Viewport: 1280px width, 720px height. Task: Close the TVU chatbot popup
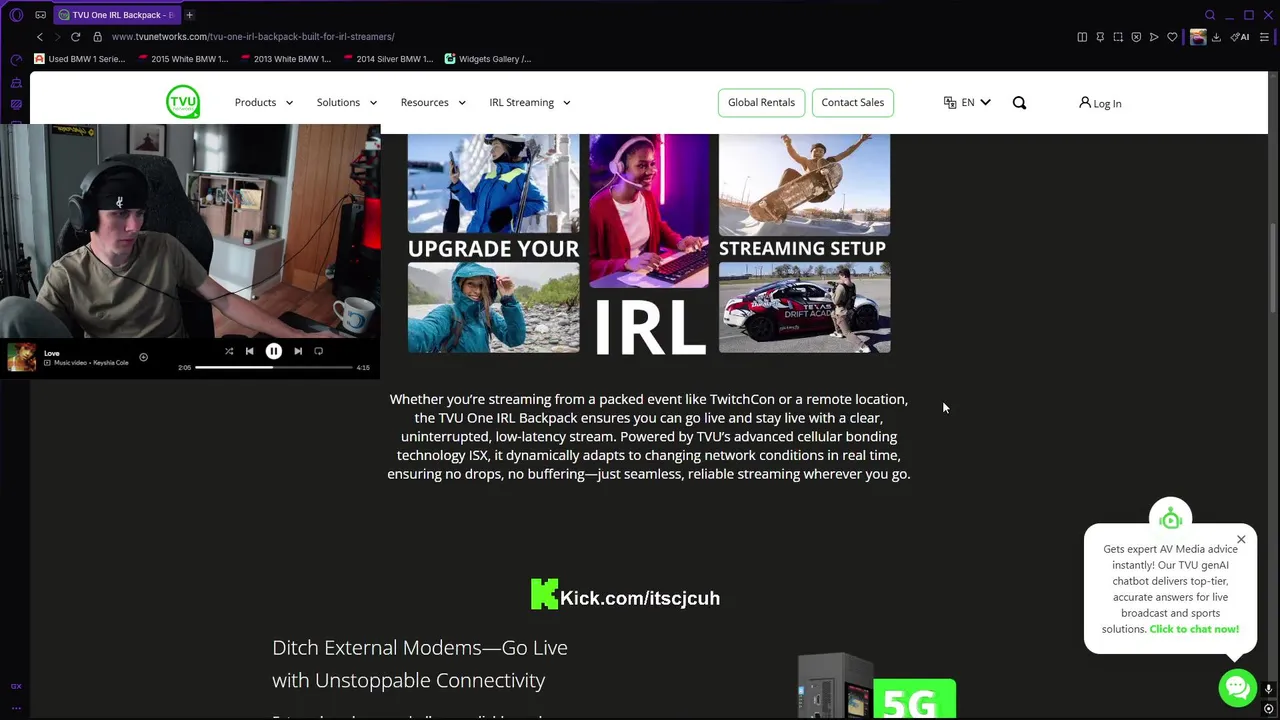point(1241,540)
